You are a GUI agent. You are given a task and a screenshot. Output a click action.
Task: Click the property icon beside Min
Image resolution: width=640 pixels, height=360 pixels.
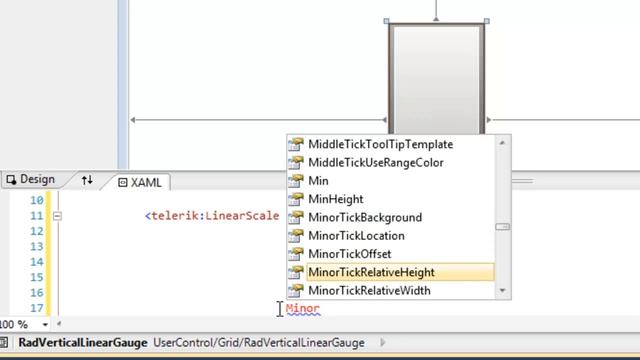[296, 180]
